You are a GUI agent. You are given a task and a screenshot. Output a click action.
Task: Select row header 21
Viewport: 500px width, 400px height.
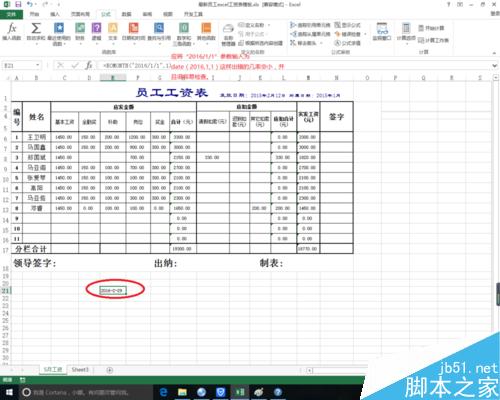(x=6, y=291)
